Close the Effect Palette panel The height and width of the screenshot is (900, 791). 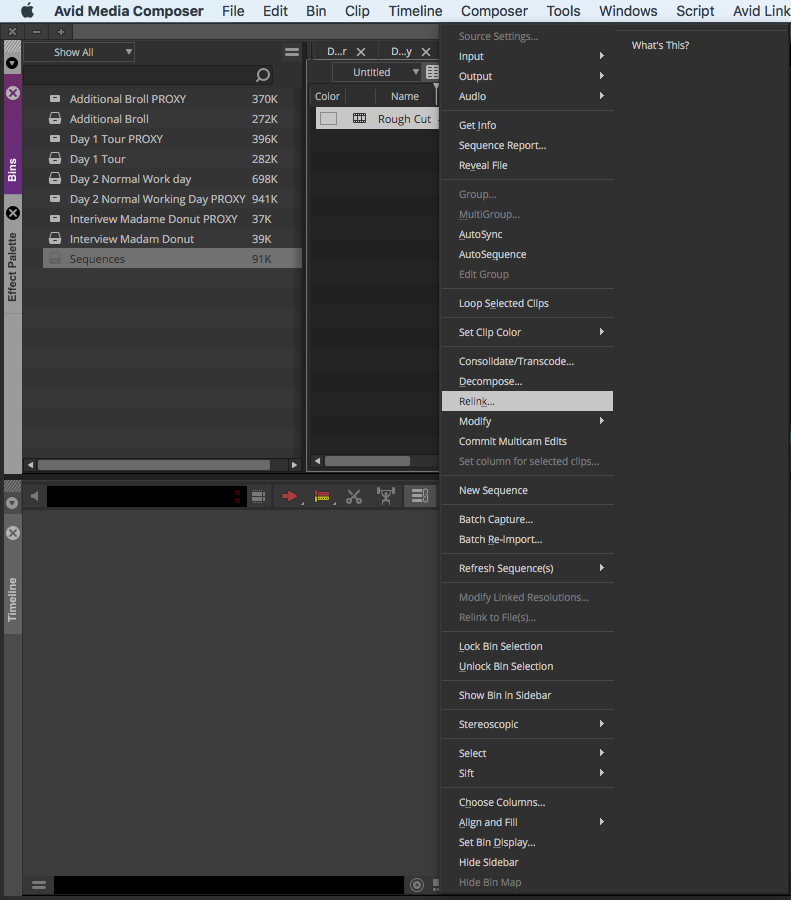coord(13,213)
